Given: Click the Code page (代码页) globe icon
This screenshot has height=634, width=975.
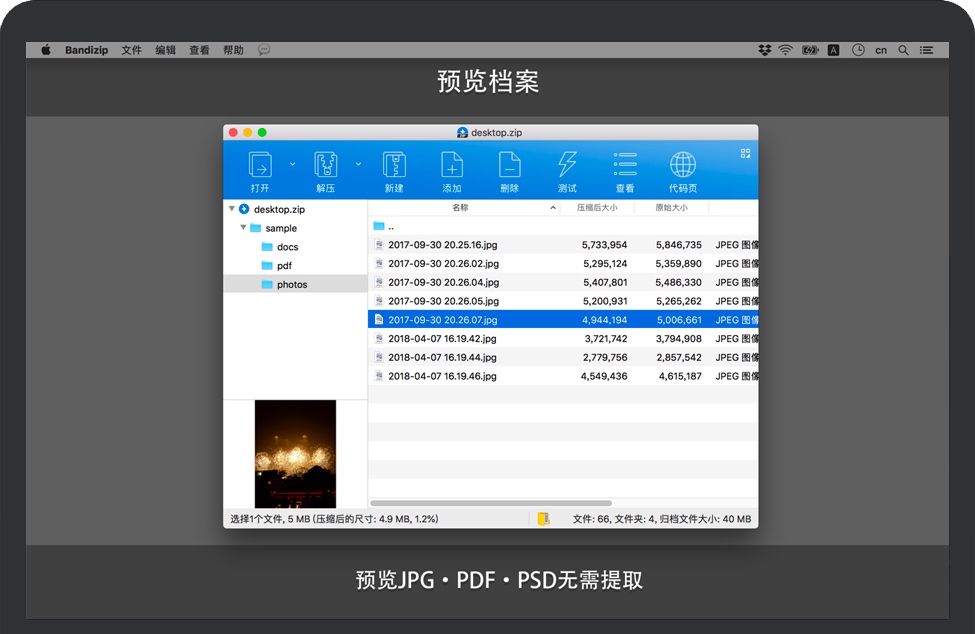Looking at the screenshot, I should tap(683, 165).
